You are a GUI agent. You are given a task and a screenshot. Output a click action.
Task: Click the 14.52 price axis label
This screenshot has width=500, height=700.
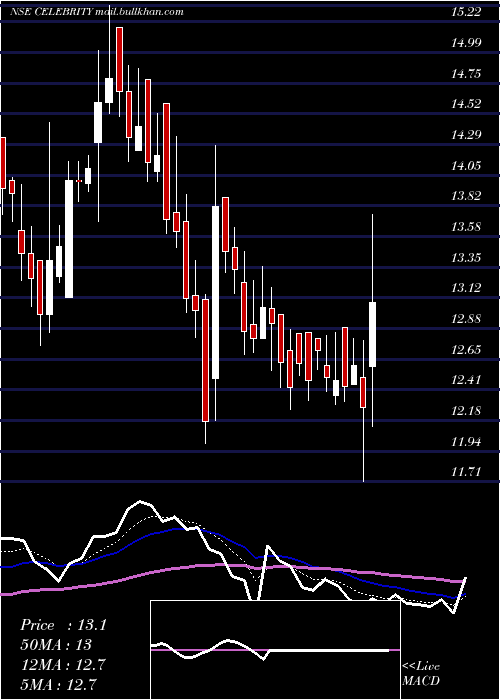click(x=466, y=104)
